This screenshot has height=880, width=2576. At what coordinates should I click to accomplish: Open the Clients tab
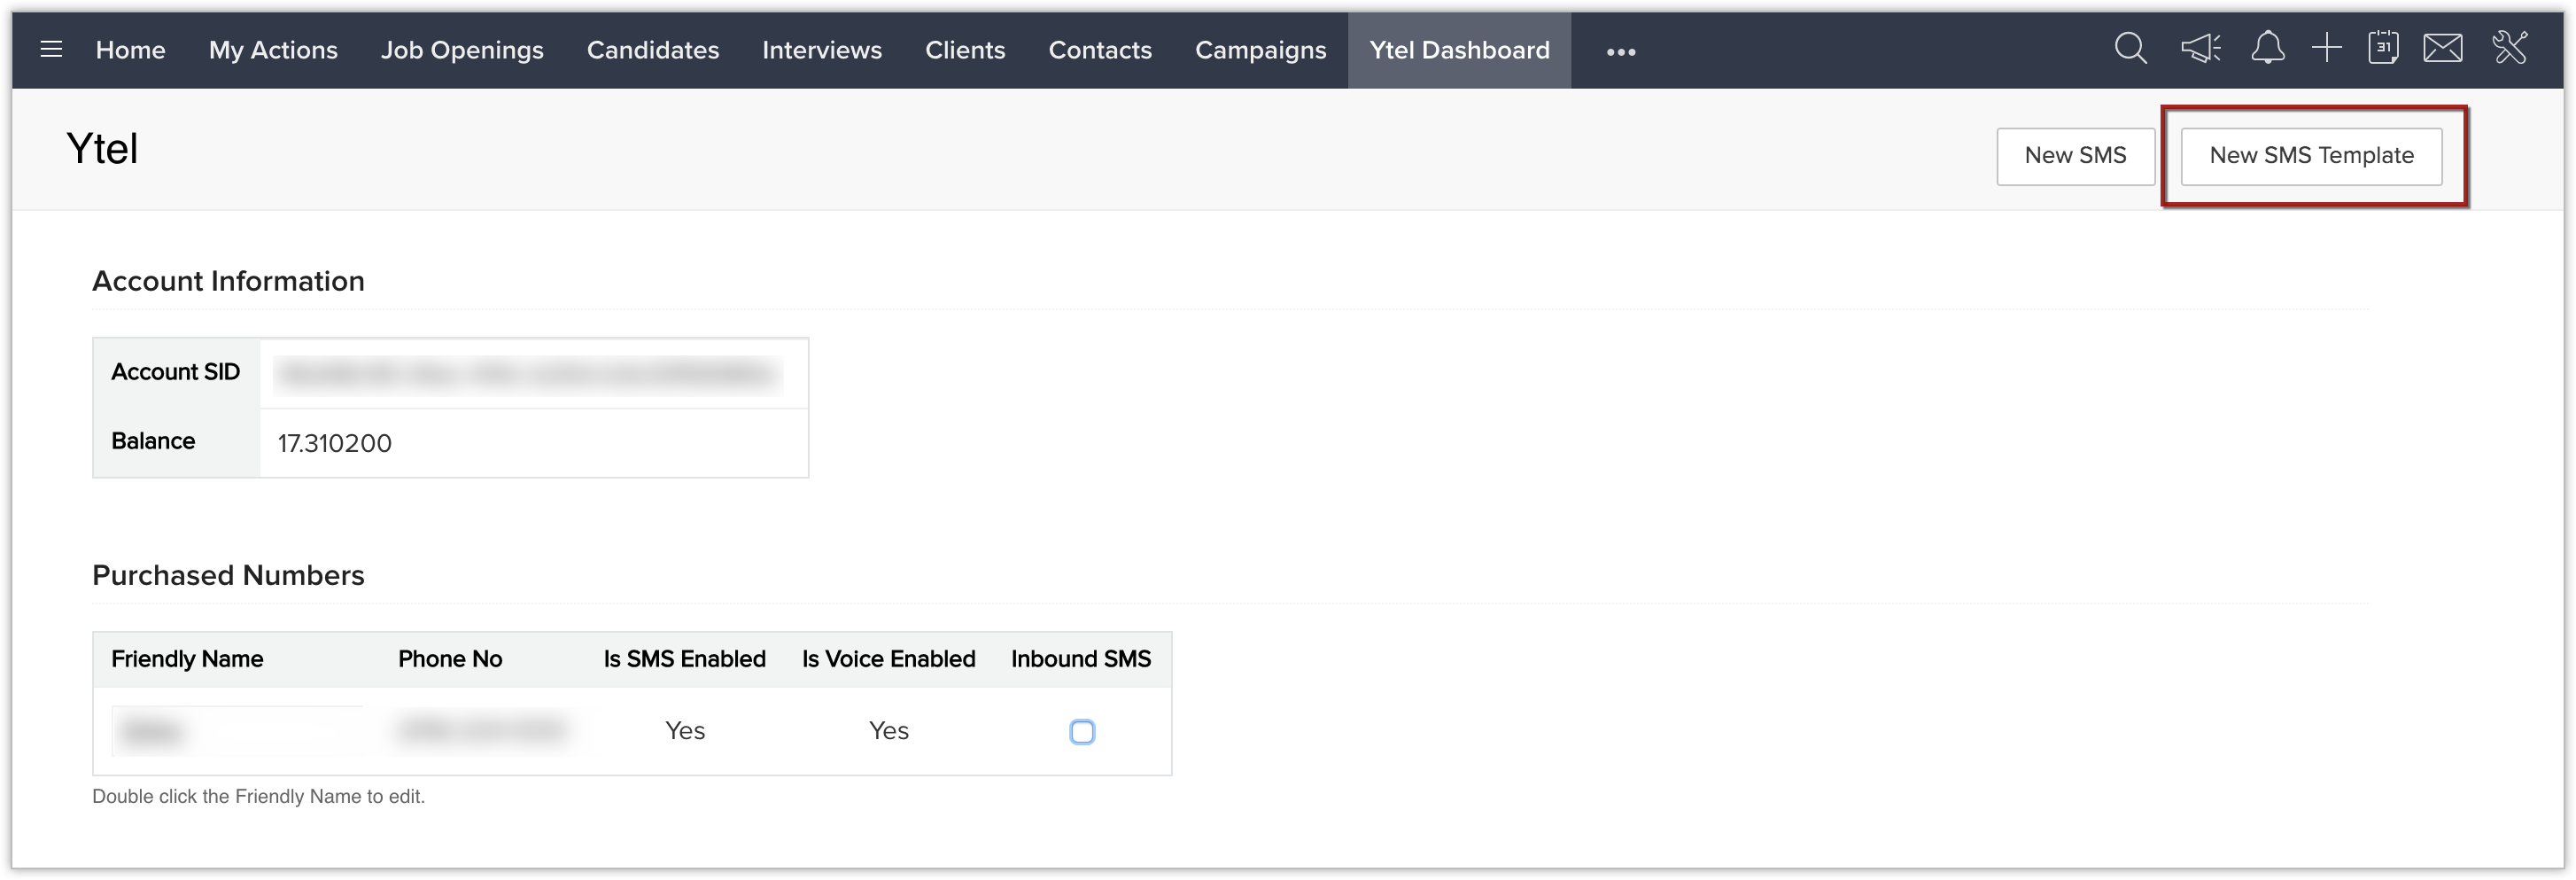click(x=965, y=50)
